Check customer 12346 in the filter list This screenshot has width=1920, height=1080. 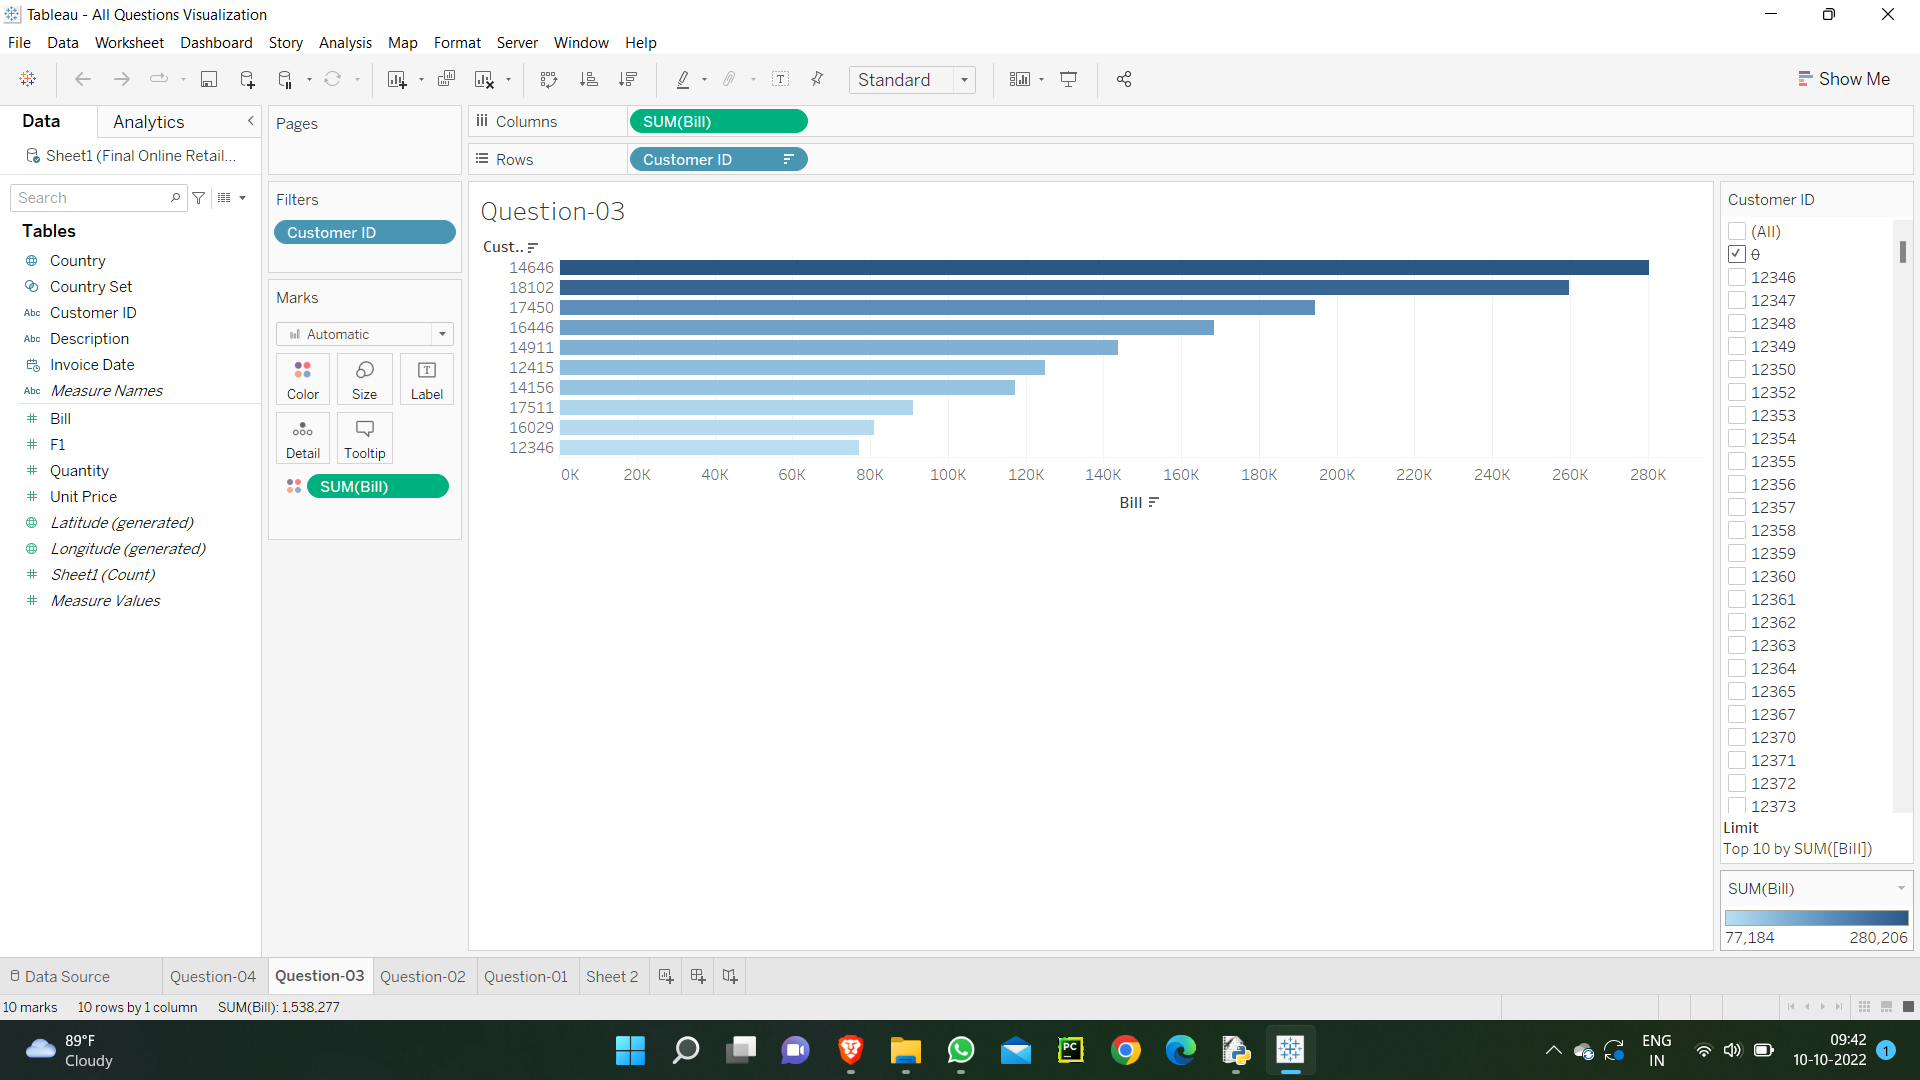coord(1737,277)
